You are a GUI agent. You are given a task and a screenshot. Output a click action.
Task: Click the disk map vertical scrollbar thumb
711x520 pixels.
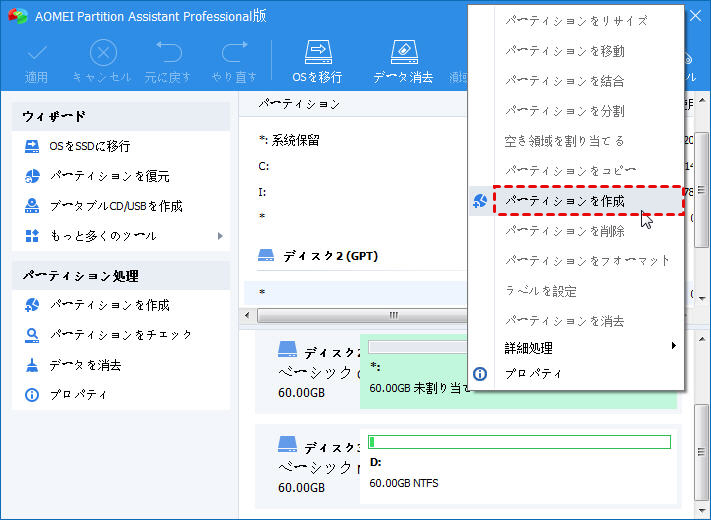[701, 452]
